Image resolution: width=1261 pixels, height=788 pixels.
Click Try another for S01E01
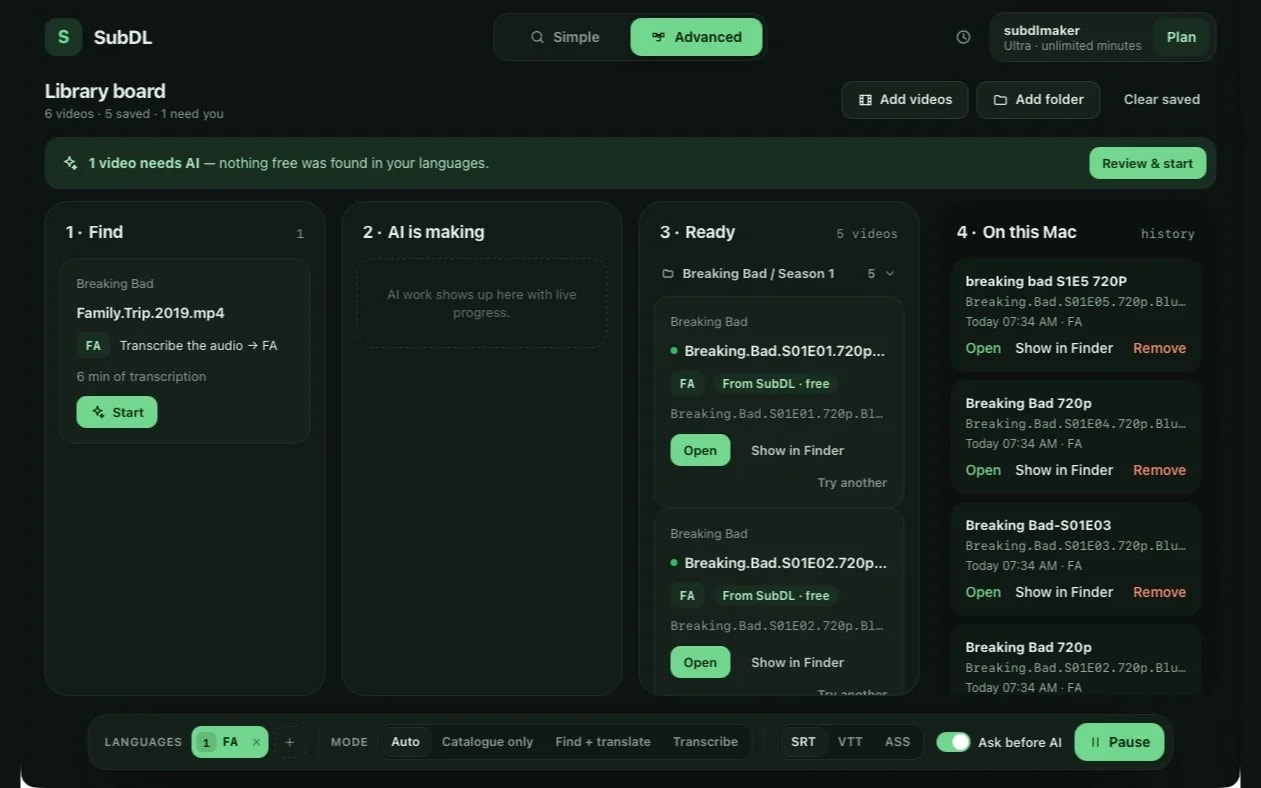coord(852,483)
